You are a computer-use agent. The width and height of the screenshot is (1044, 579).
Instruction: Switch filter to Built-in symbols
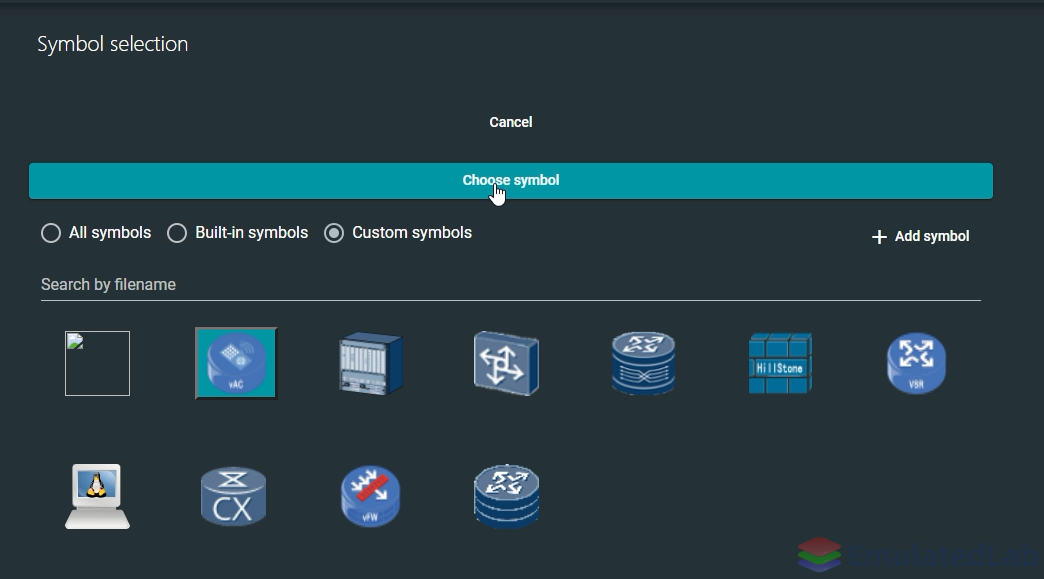[x=177, y=233]
